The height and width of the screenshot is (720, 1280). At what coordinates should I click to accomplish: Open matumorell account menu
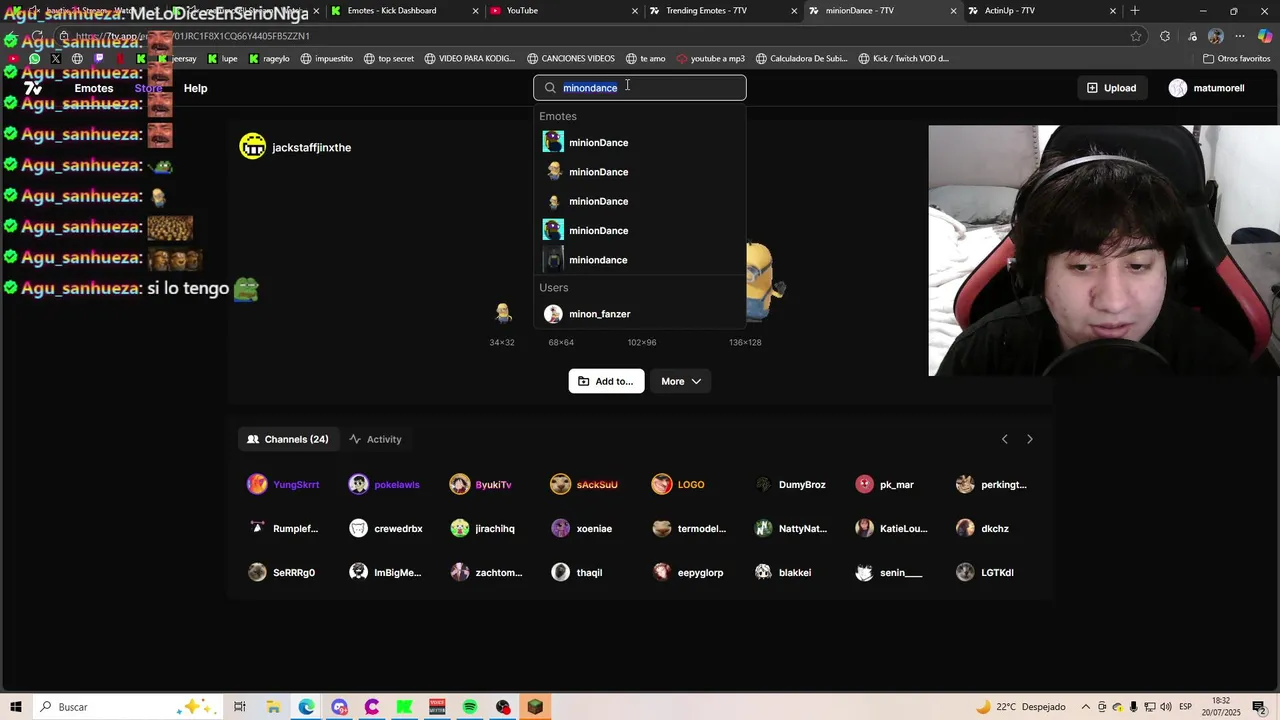point(1207,88)
